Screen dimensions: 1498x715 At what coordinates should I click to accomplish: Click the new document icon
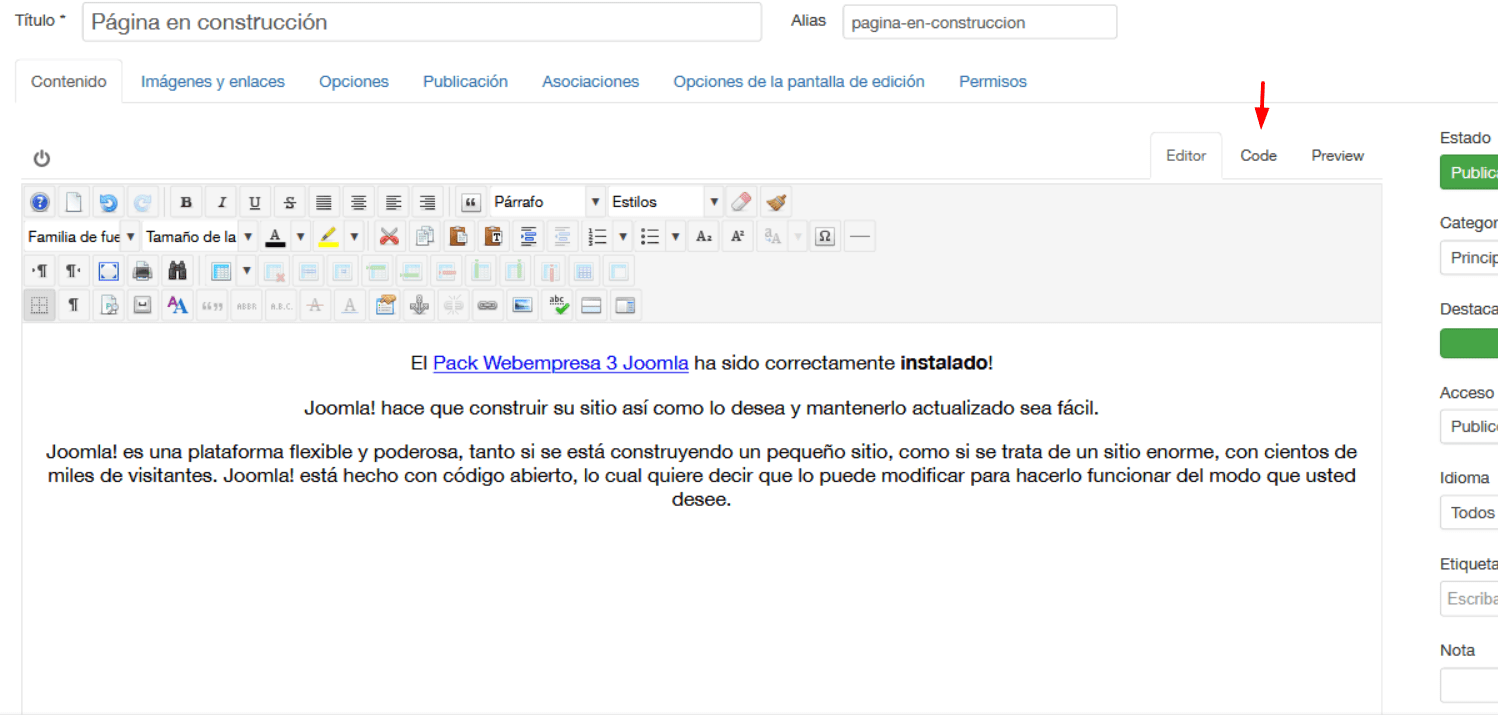coord(74,202)
